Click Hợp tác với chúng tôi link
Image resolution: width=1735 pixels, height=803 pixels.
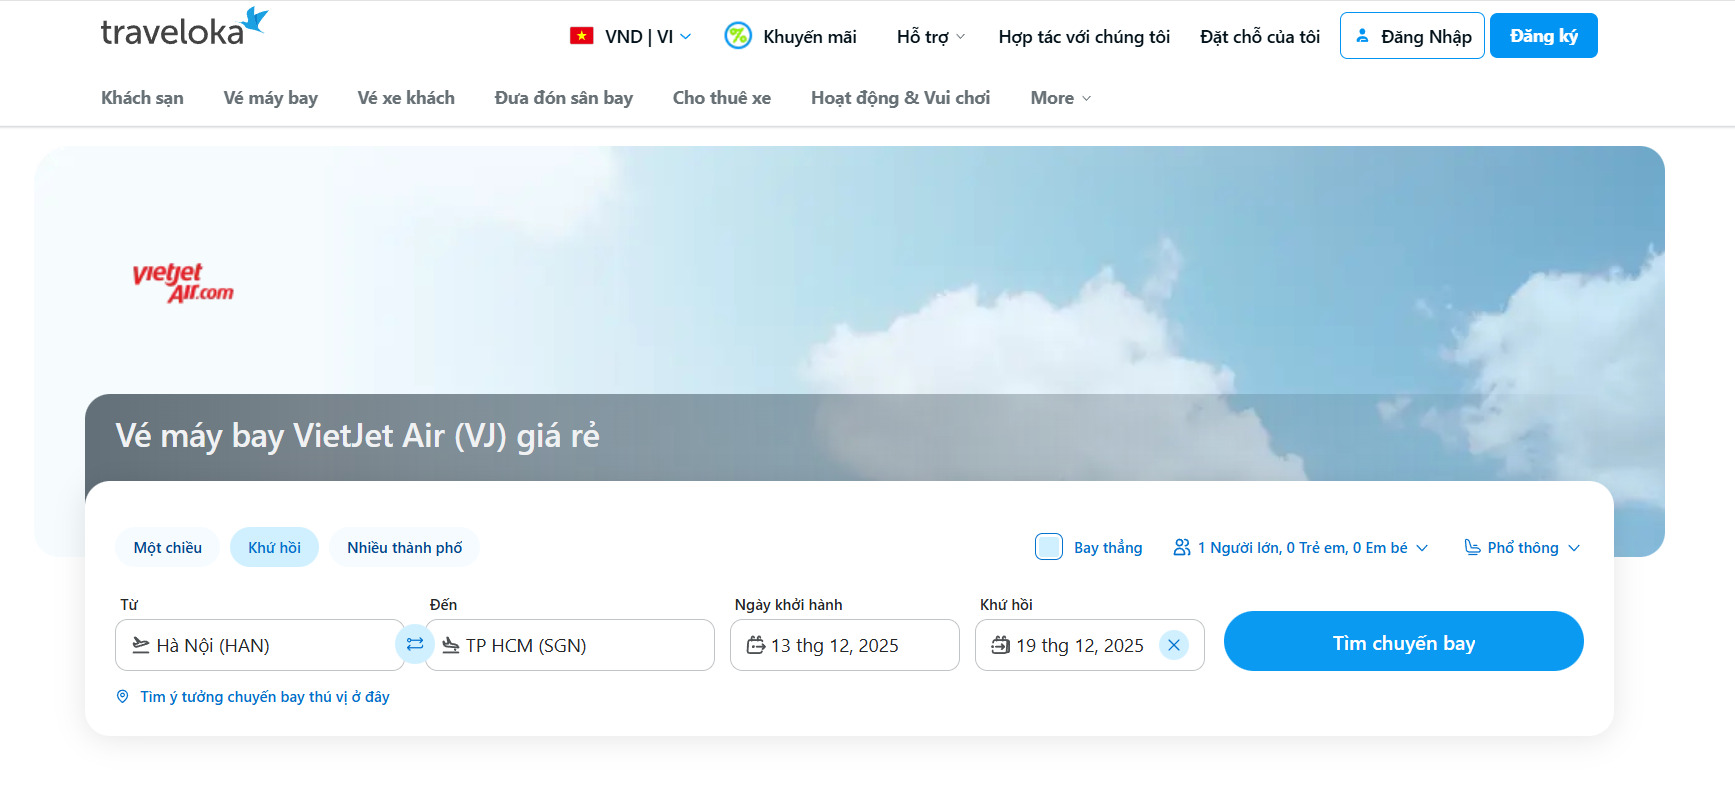tap(1084, 37)
